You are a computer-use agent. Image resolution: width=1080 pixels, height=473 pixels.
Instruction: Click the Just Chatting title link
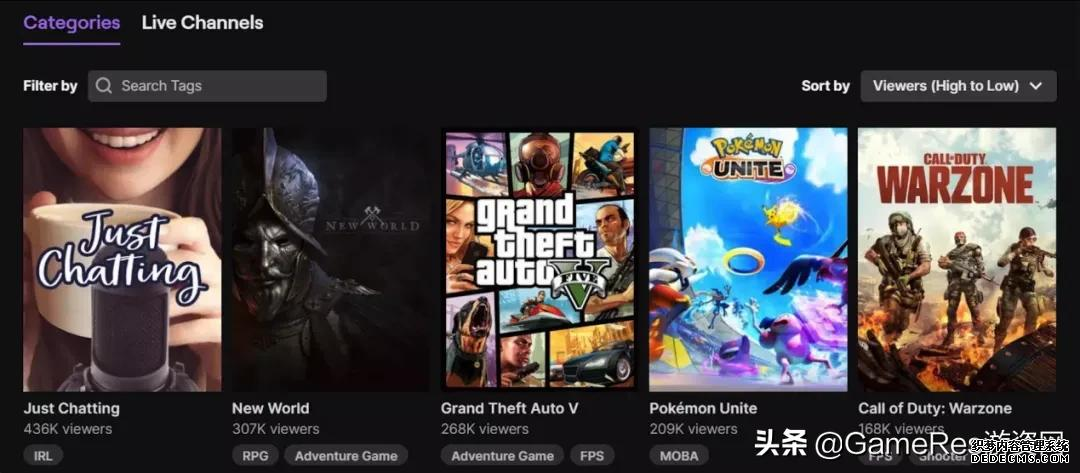[x=72, y=408]
